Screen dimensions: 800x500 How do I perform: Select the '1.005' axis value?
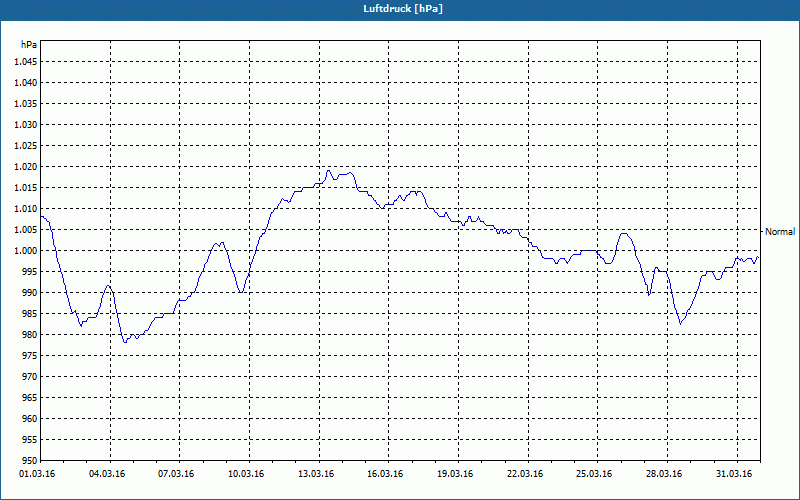pos(27,230)
